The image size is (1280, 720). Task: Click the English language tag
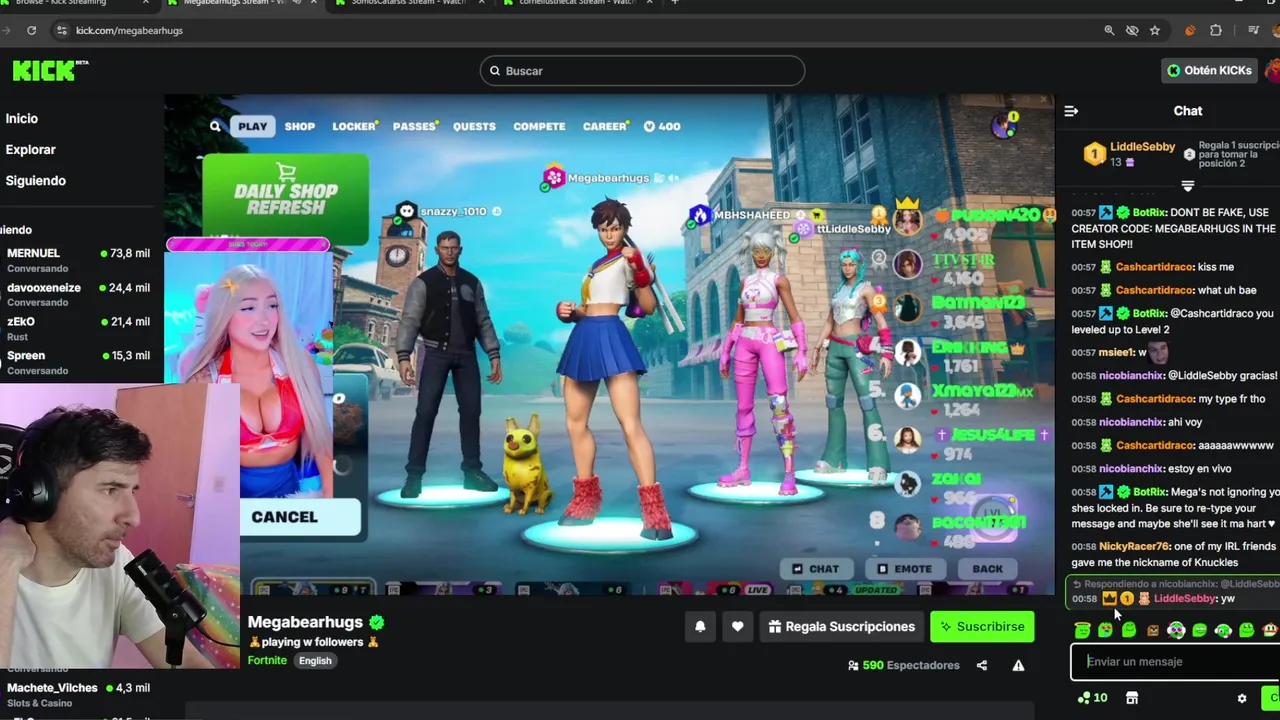point(315,661)
